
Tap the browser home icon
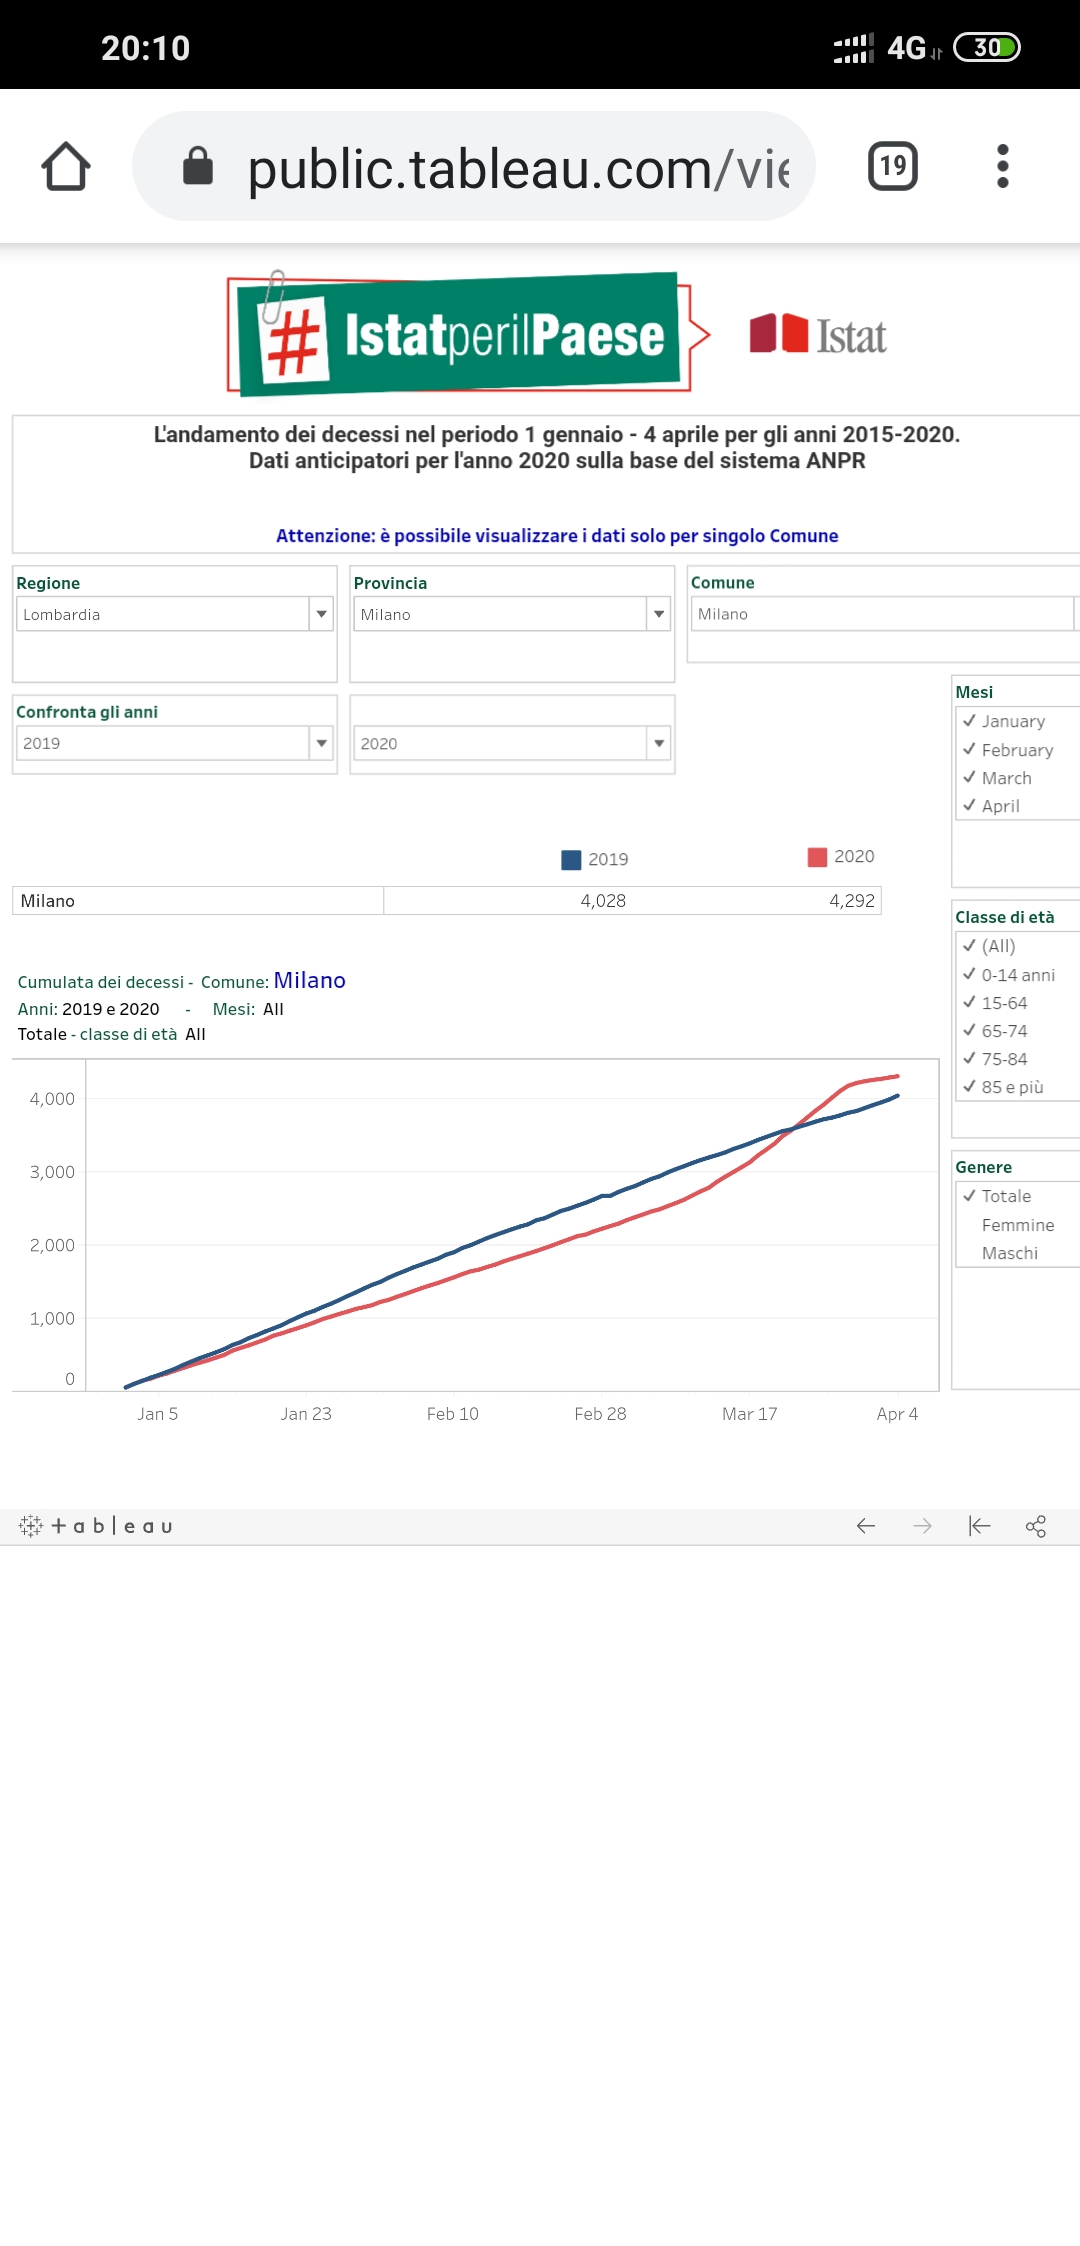66,166
